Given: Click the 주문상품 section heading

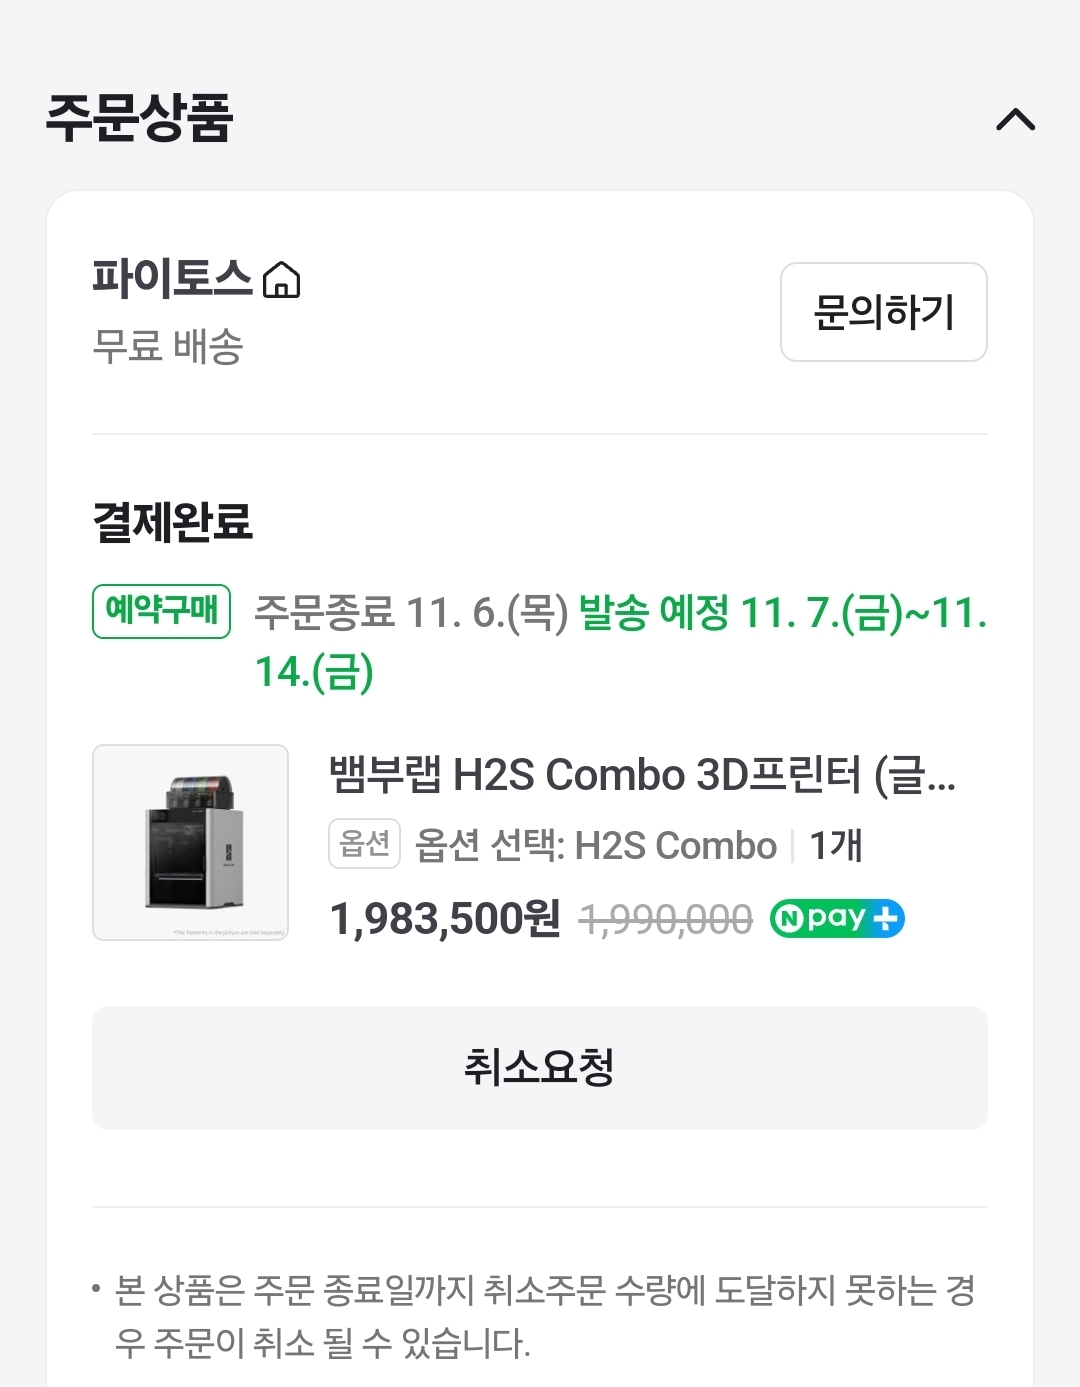Looking at the screenshot, I should pyautogui.click(x=139, y=119).
